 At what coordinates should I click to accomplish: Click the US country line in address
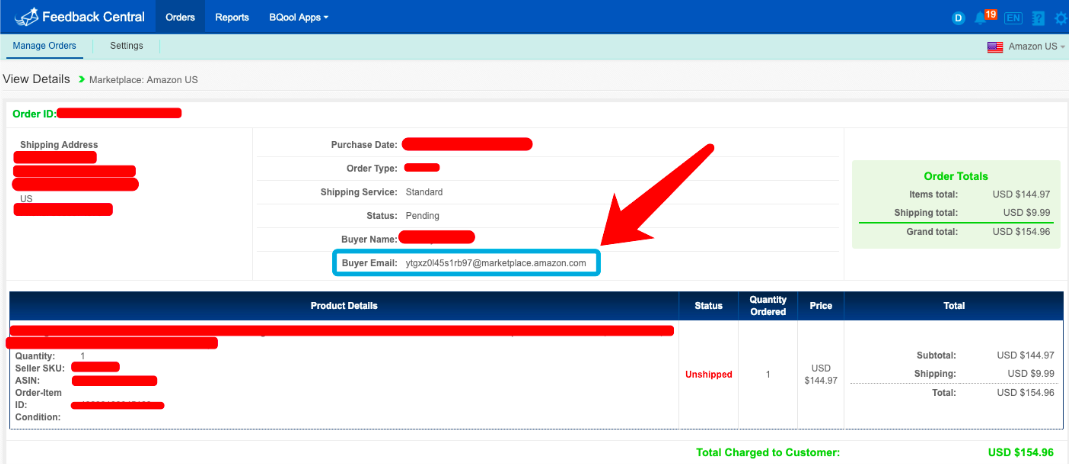tap(26, 198)
